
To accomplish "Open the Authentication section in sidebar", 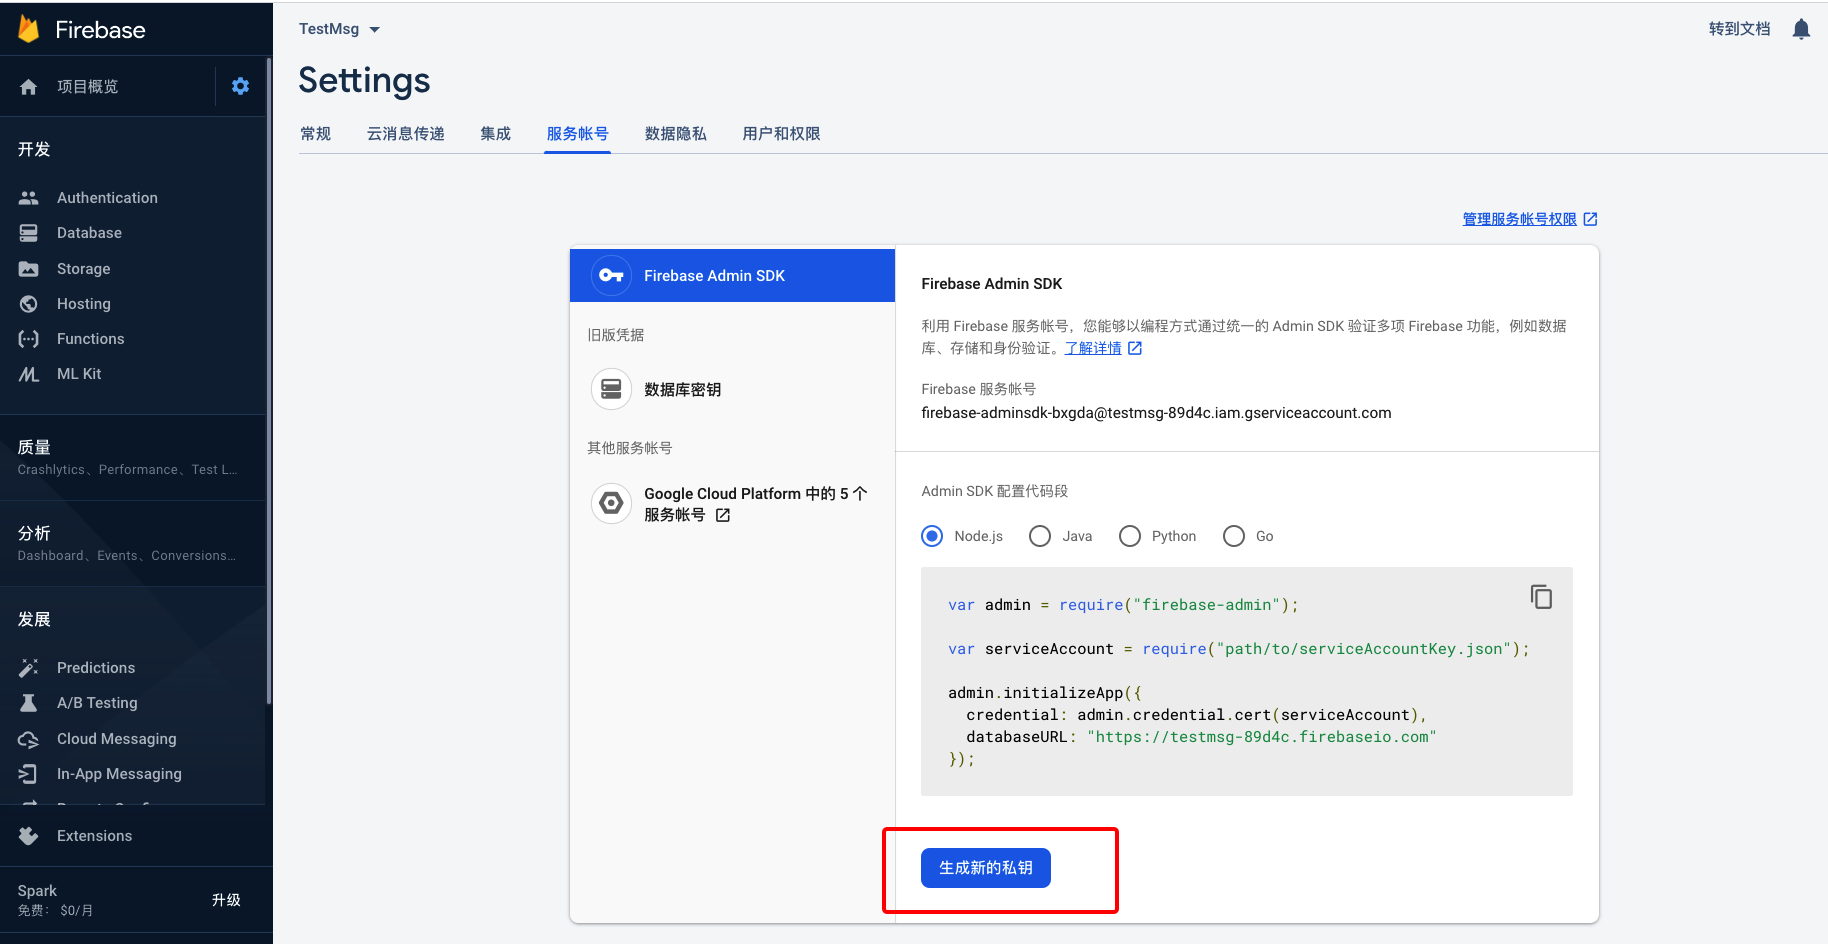I will (106, 197).
